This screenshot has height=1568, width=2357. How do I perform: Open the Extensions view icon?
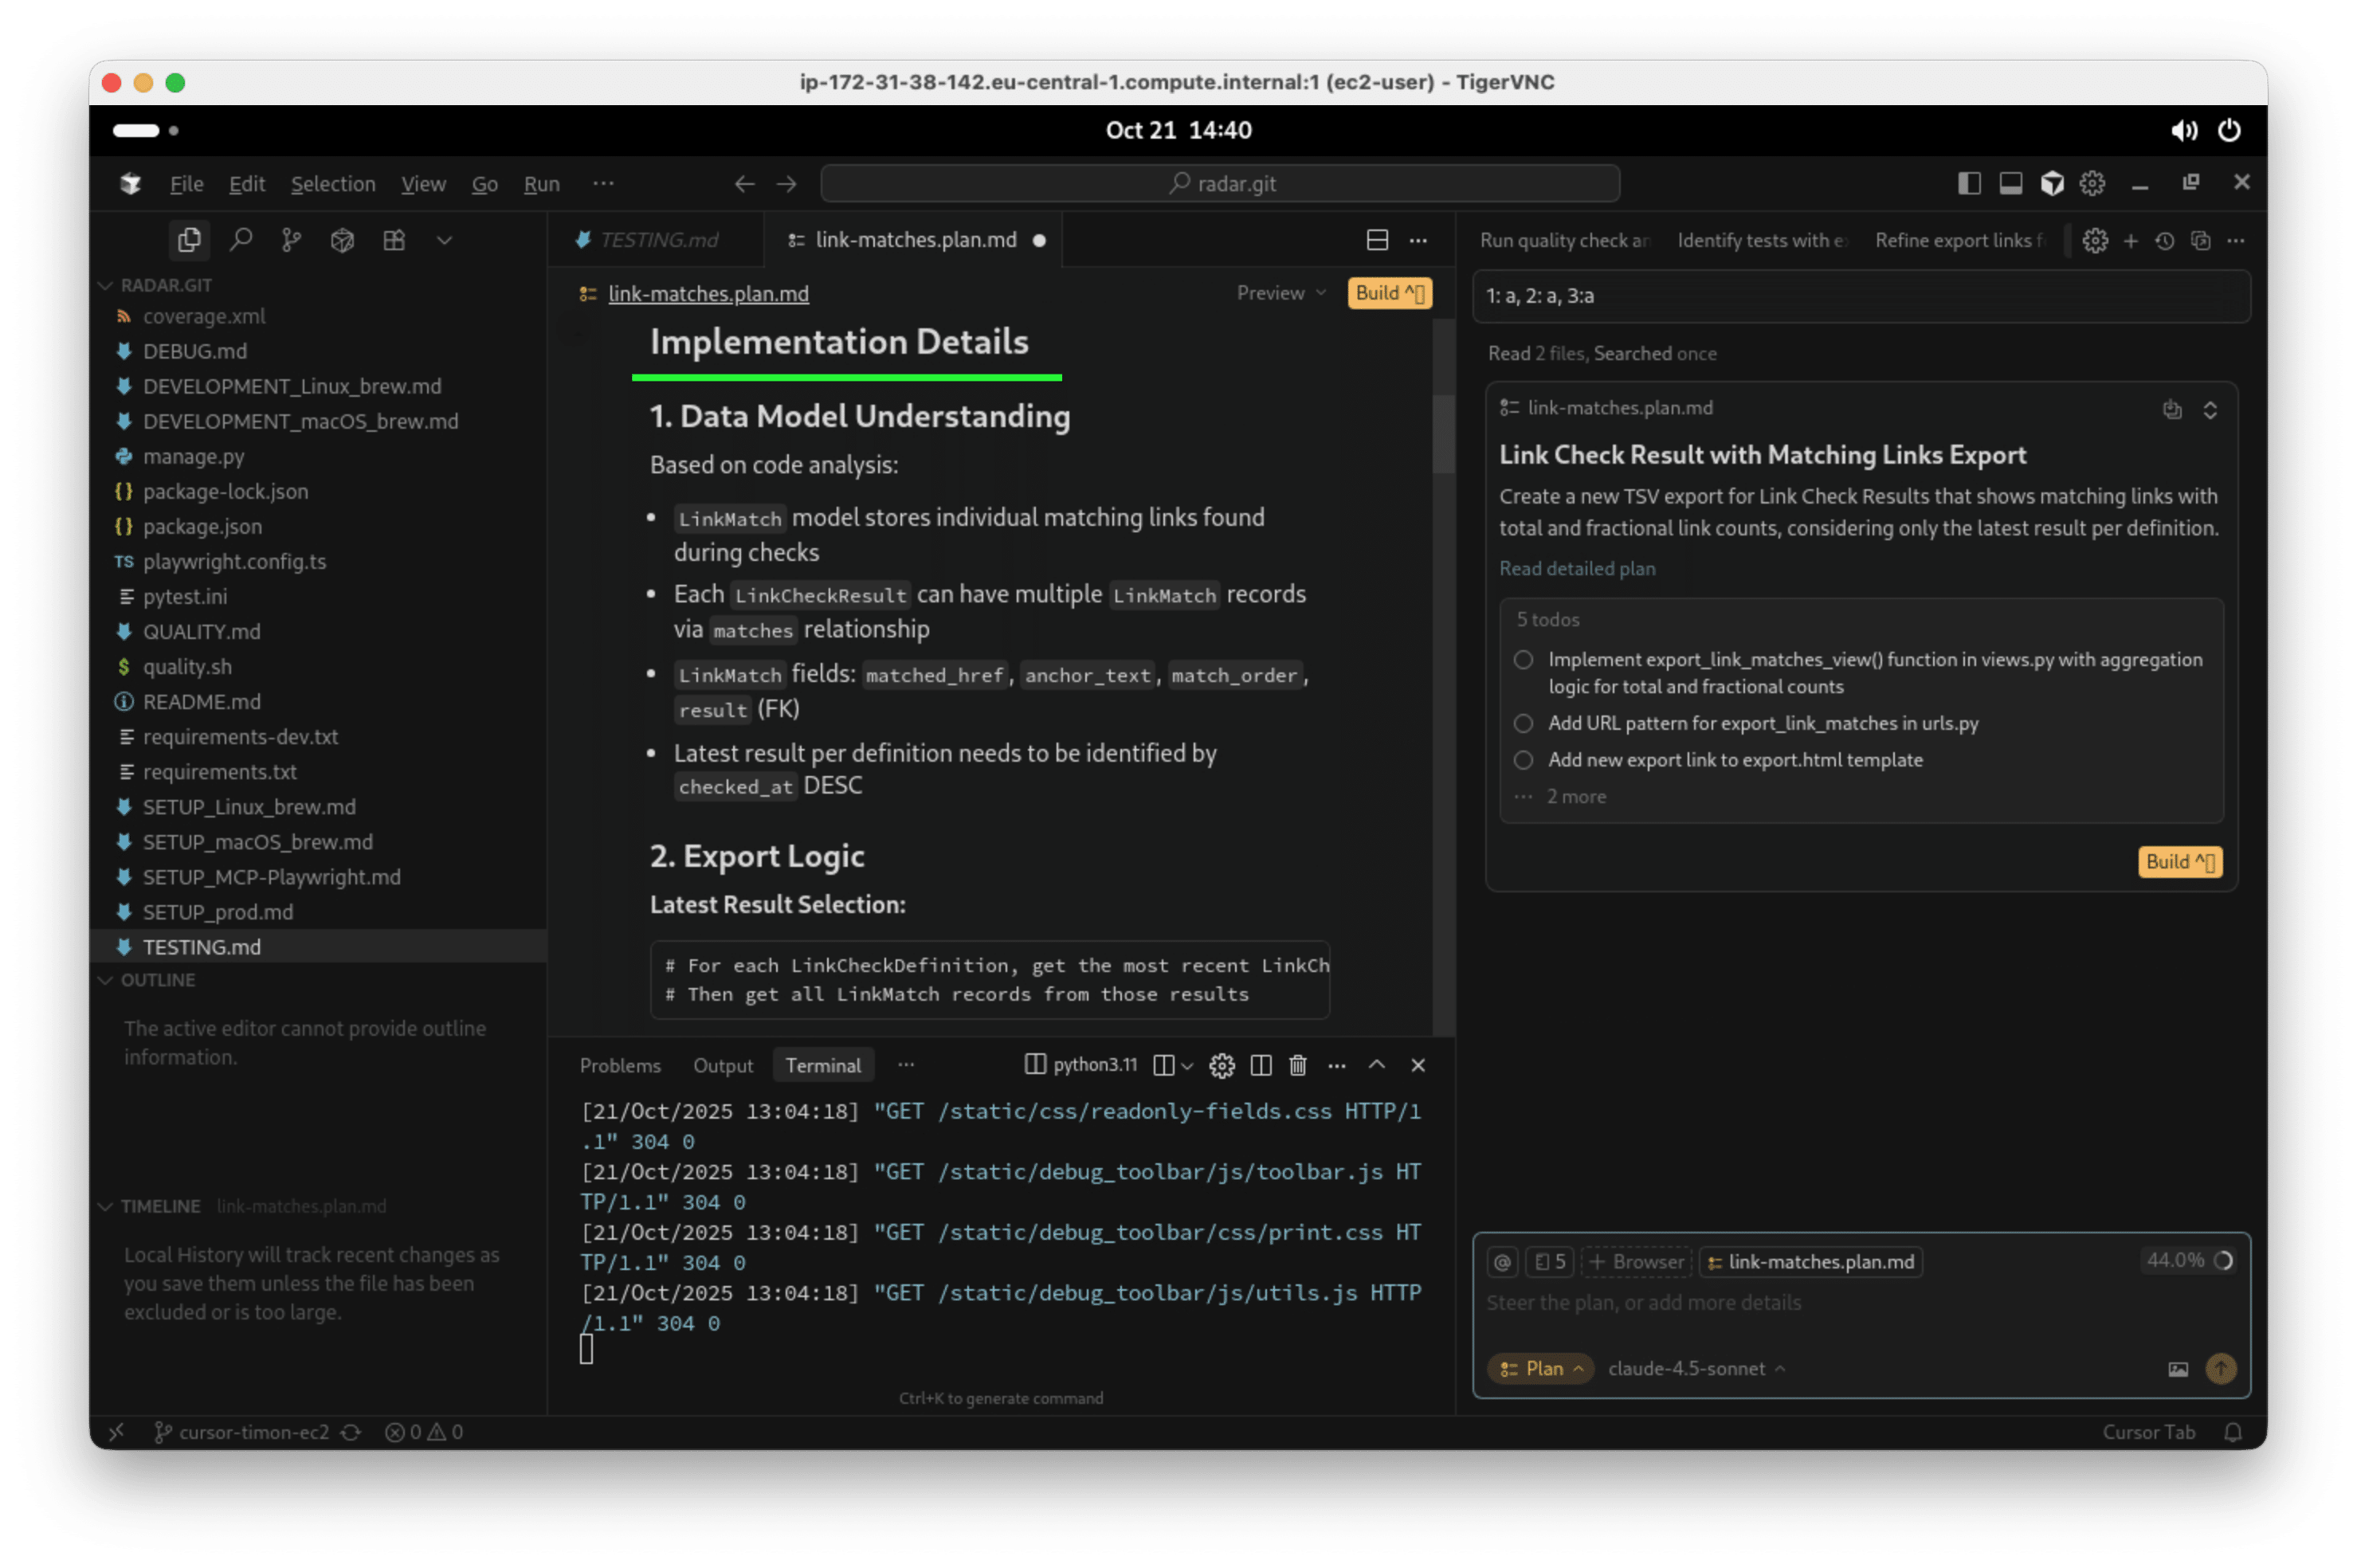[394, 240]
